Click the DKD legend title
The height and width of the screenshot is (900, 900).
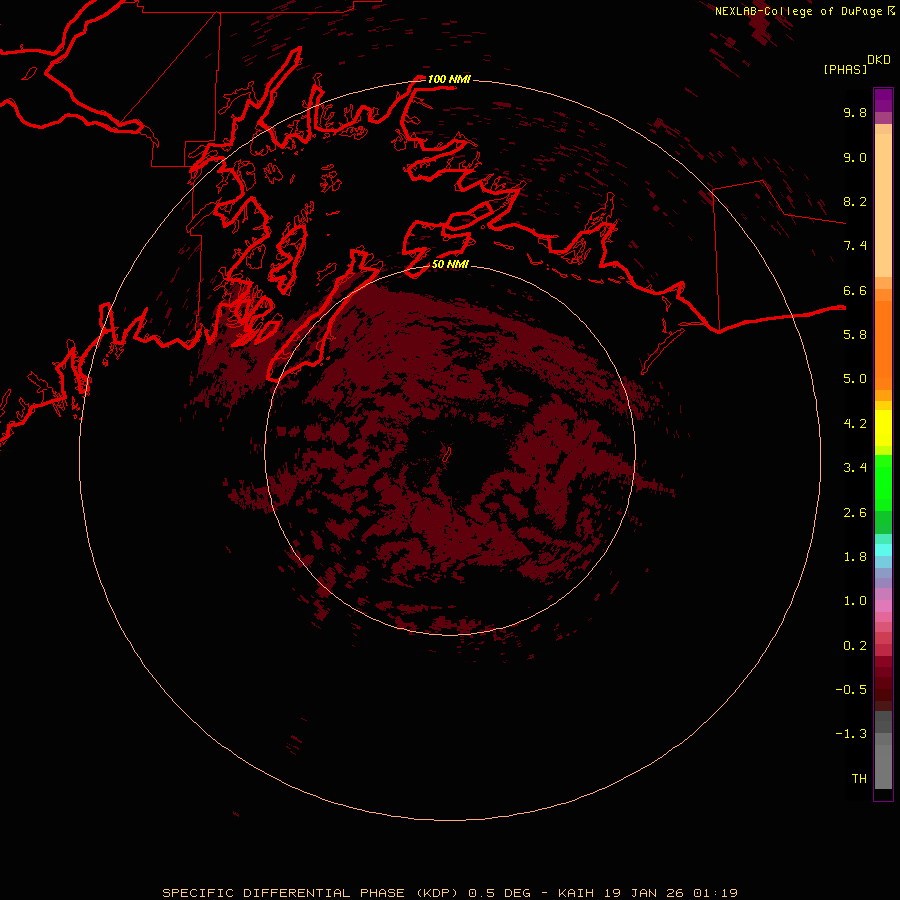click(879, 60)
